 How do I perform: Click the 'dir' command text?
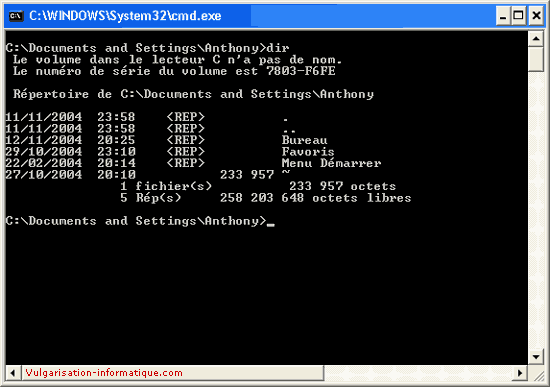278,48
